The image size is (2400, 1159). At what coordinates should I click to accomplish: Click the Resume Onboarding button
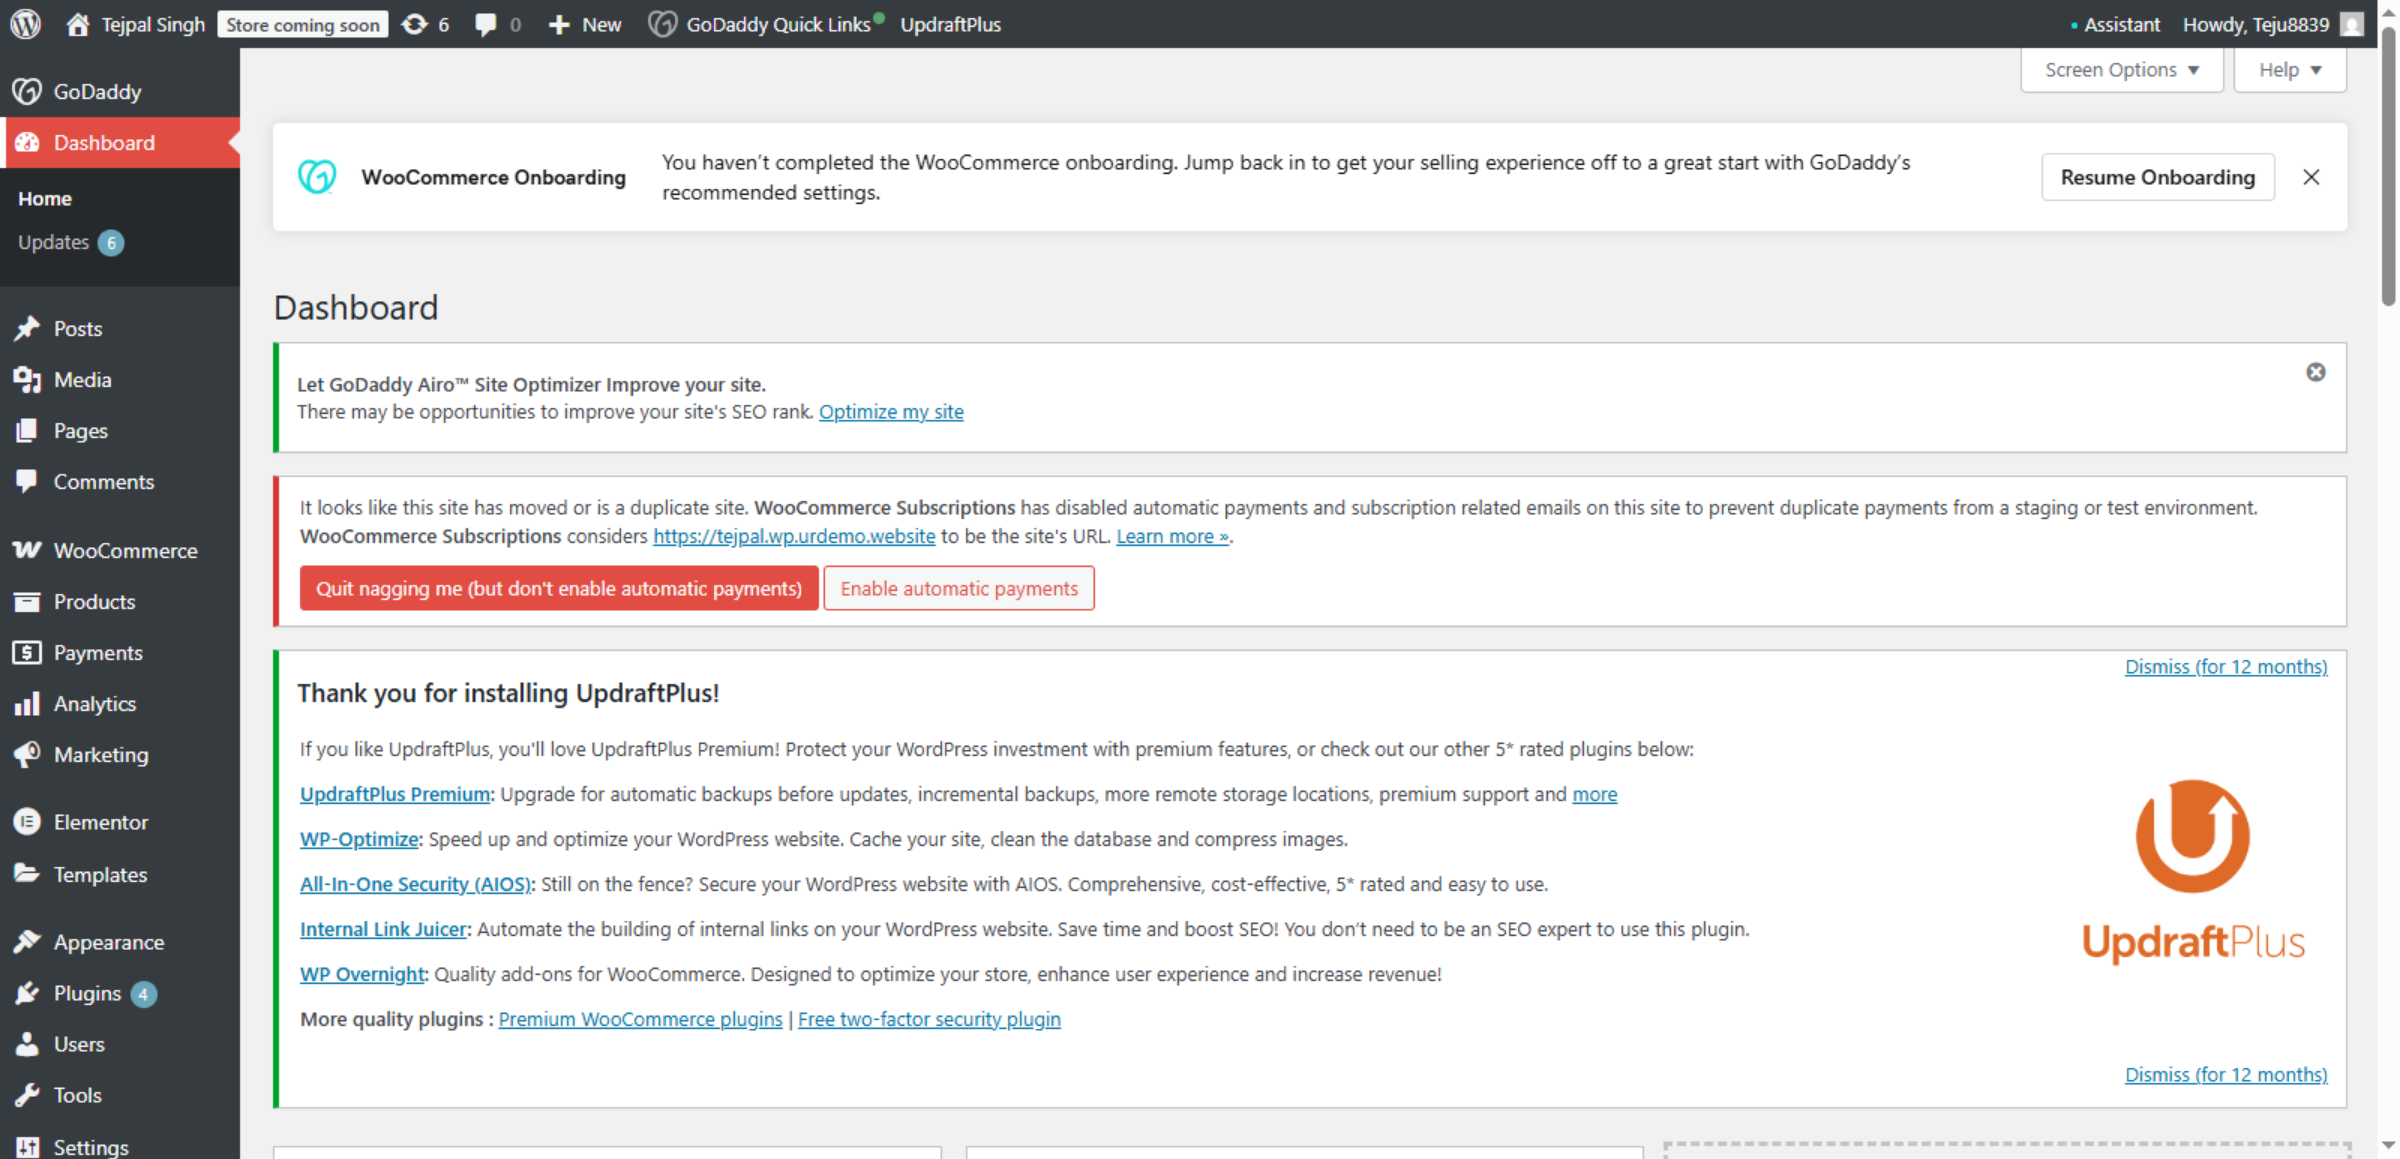point(2157,177)
